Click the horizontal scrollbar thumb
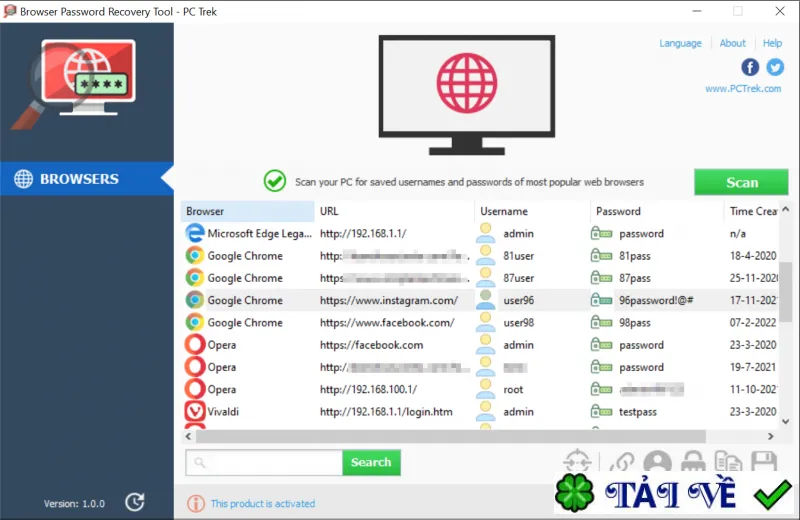Viewport: 800px width, 520px height. 451,436
